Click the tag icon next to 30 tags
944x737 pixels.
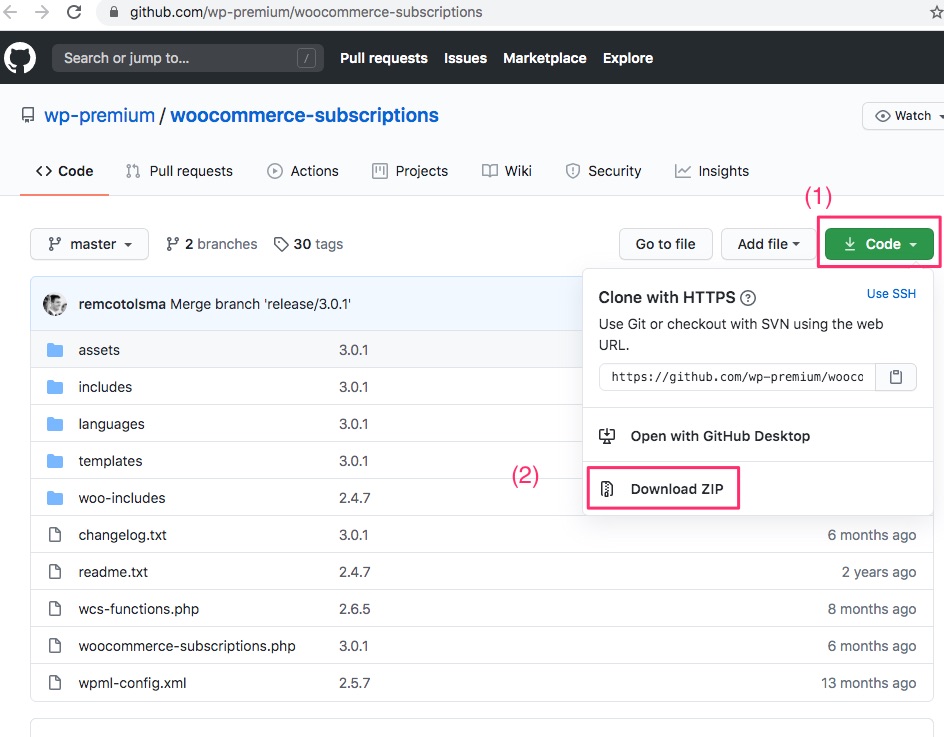(x=281, y=244)
